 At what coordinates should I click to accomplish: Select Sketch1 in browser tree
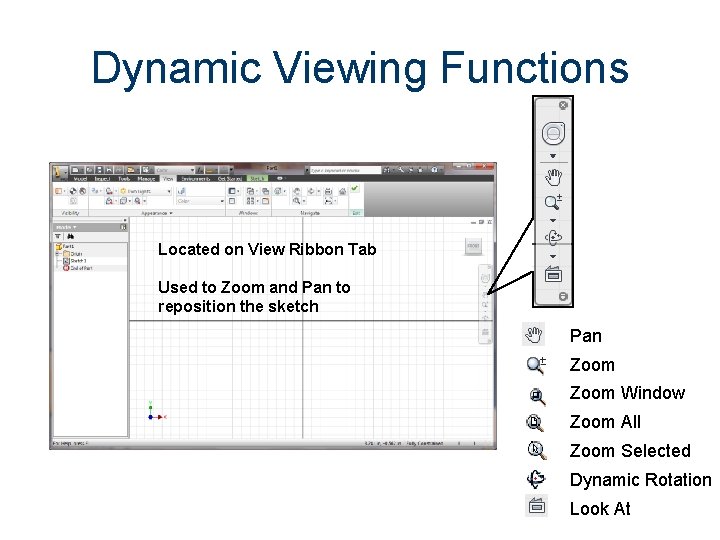click(x=75, y=261)
